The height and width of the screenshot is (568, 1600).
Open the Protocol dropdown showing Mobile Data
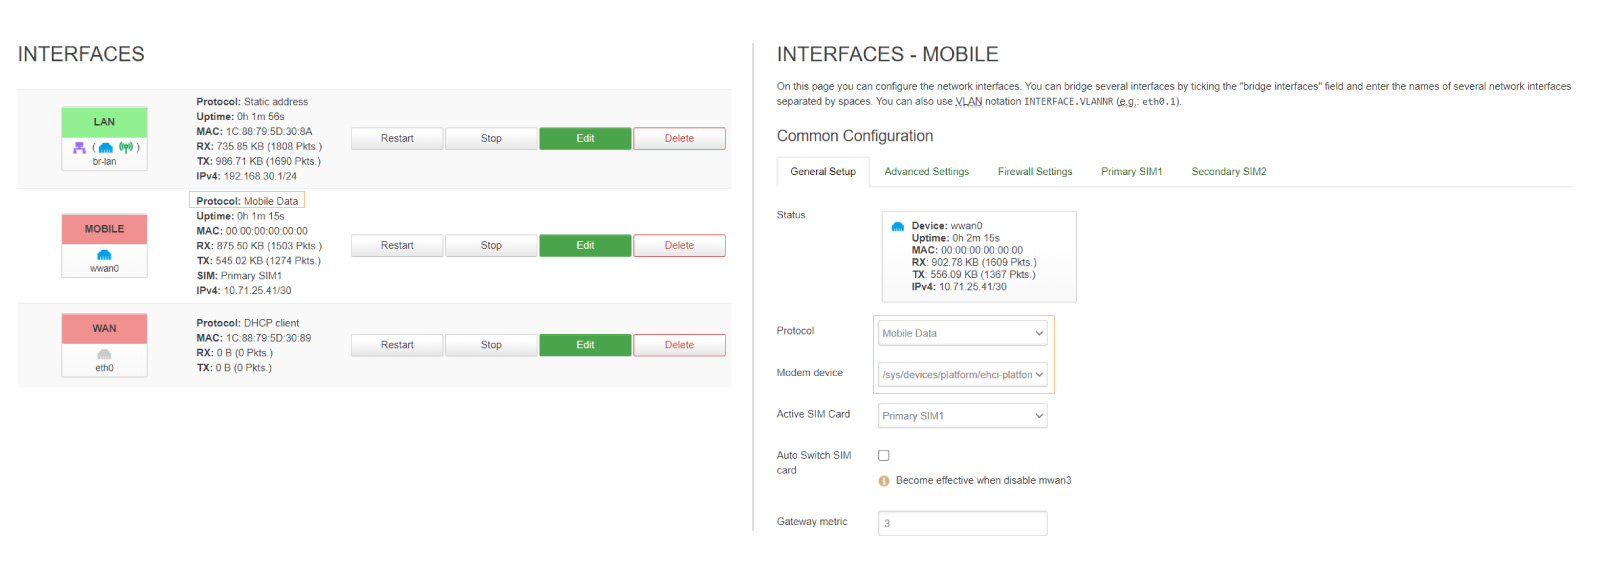962,333
